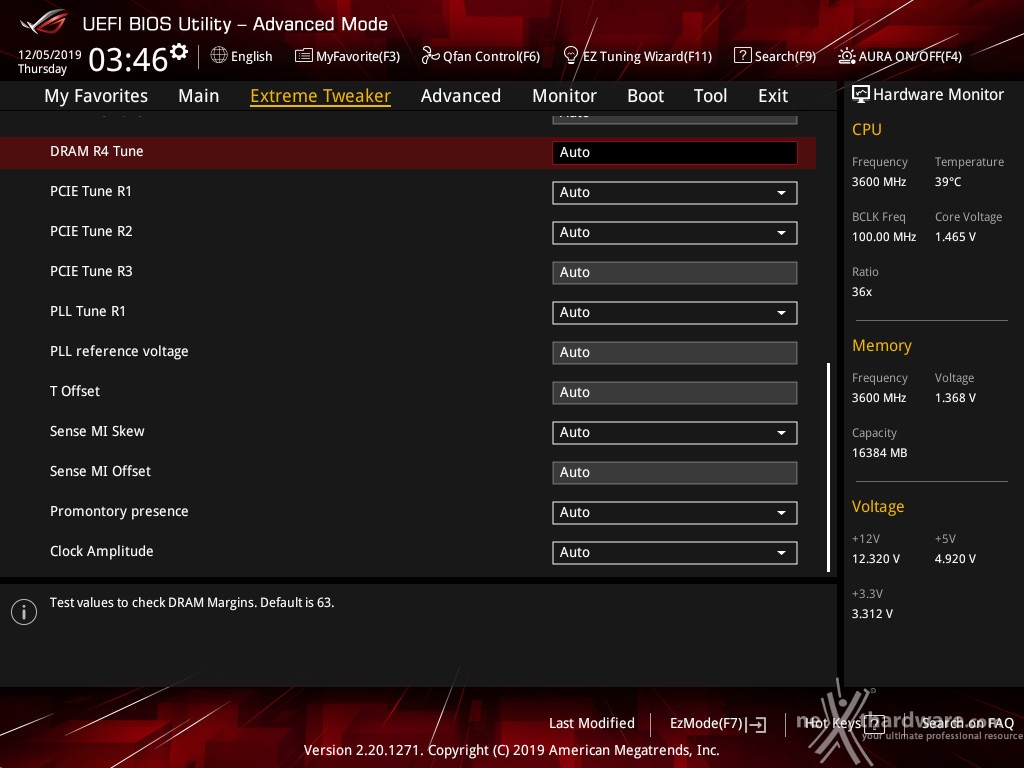Select the T Offset label
This screenshot has width=1024, height=768.
(75, 391)
